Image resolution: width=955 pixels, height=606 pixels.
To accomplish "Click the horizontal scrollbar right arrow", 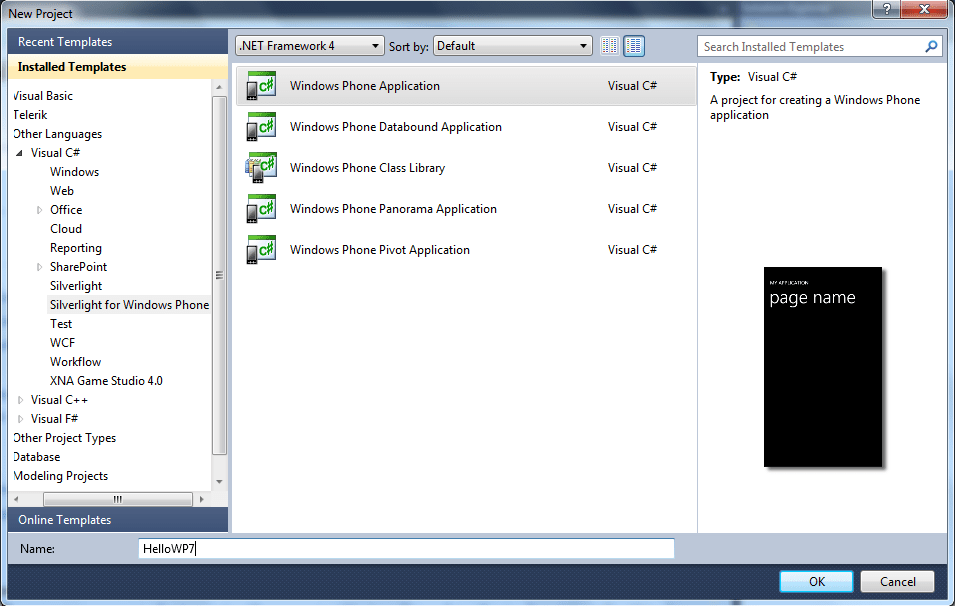I will (202, 499).
